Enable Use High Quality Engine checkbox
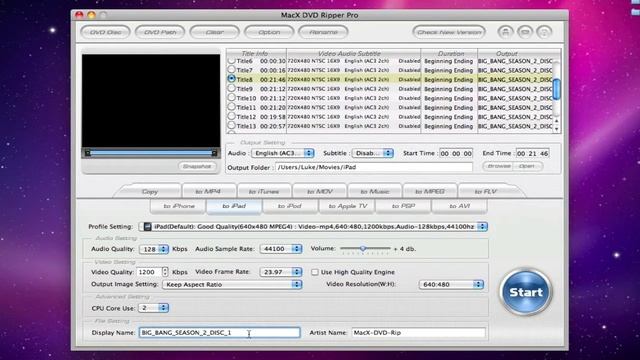 click(315, 272)
